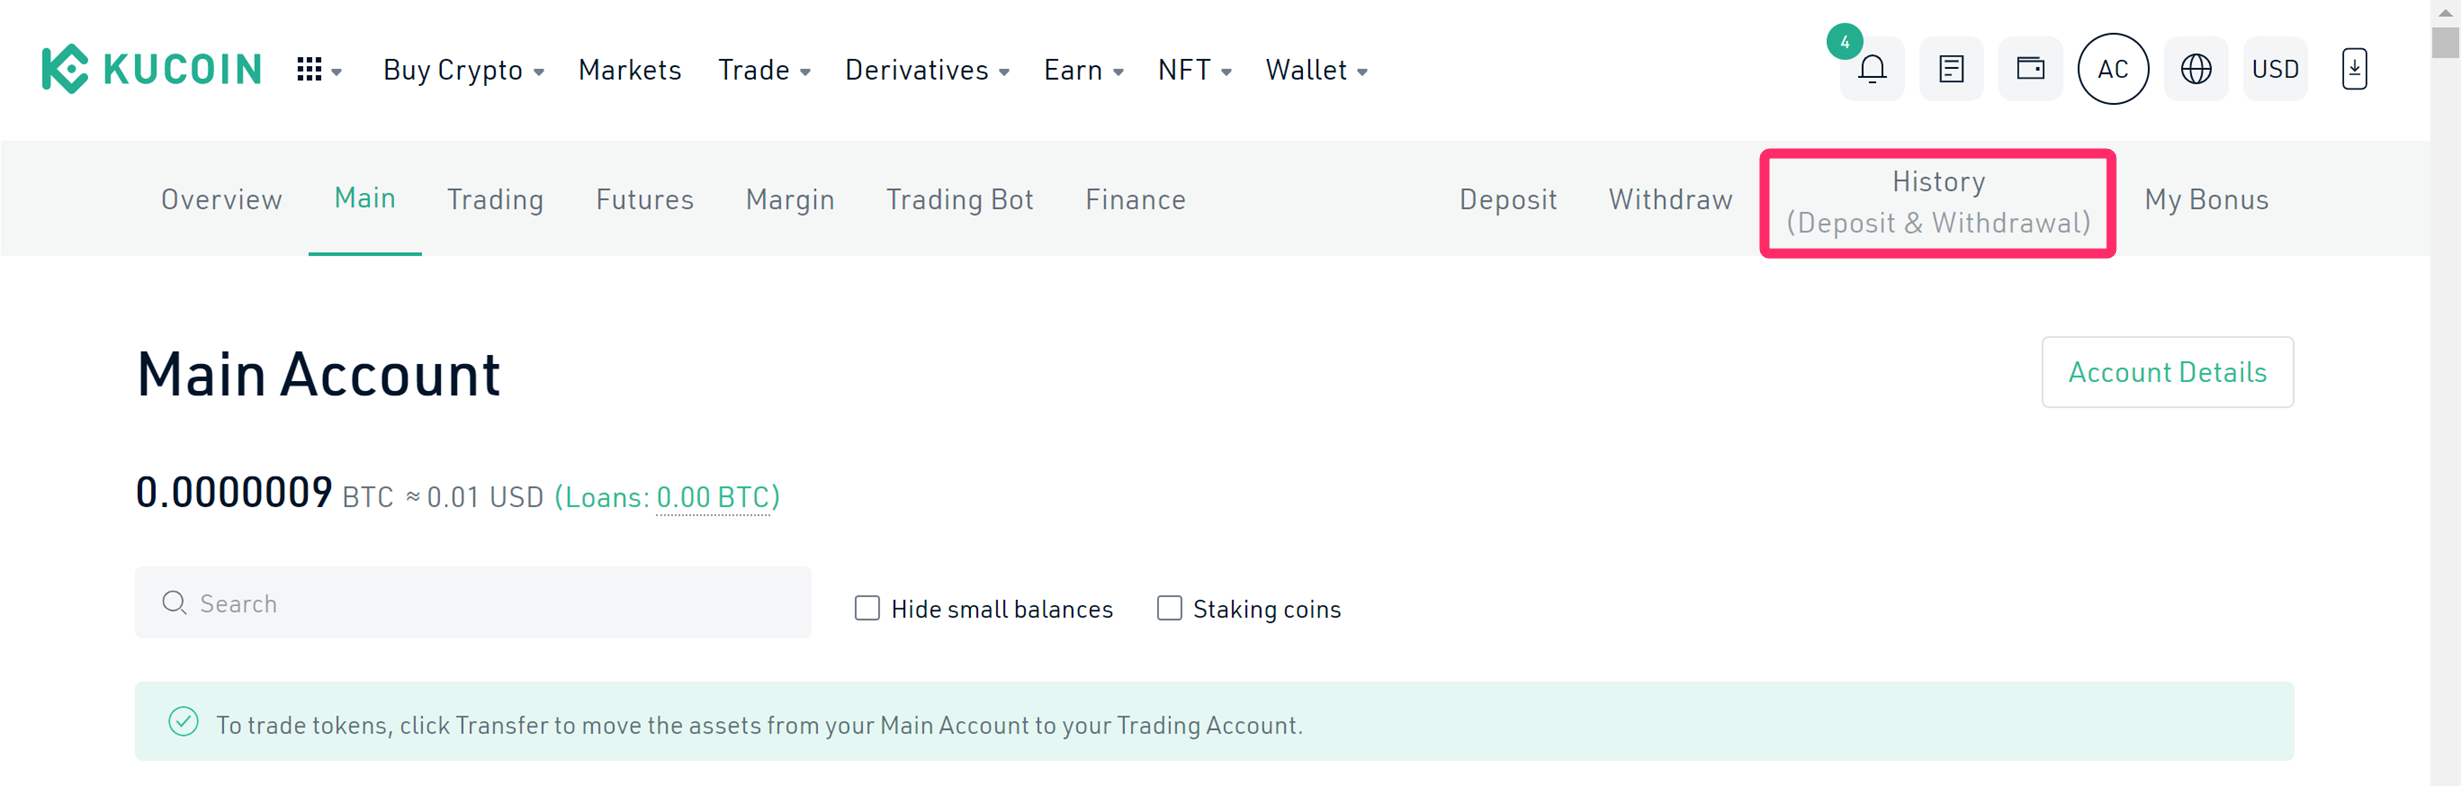Click the orders document icon
The image size is (2461, 786).
coord(1951,69)
